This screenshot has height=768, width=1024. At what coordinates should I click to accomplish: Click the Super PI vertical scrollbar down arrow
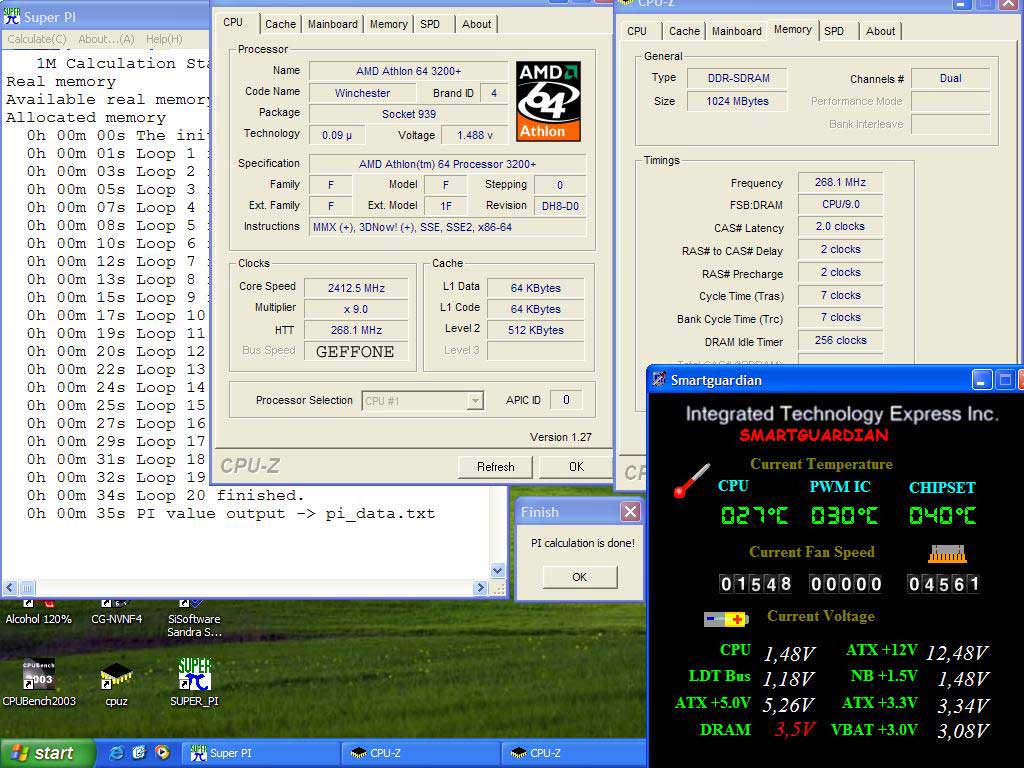498,571
